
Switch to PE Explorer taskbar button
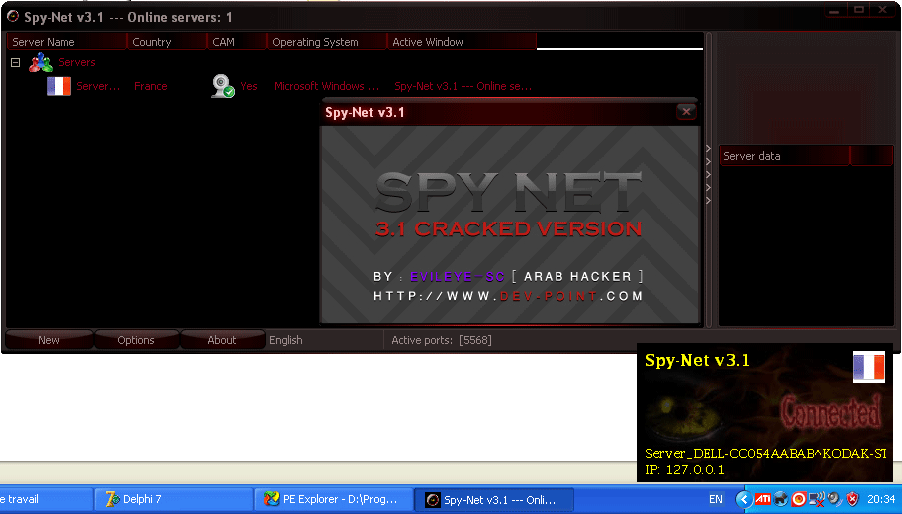[334, 499]
